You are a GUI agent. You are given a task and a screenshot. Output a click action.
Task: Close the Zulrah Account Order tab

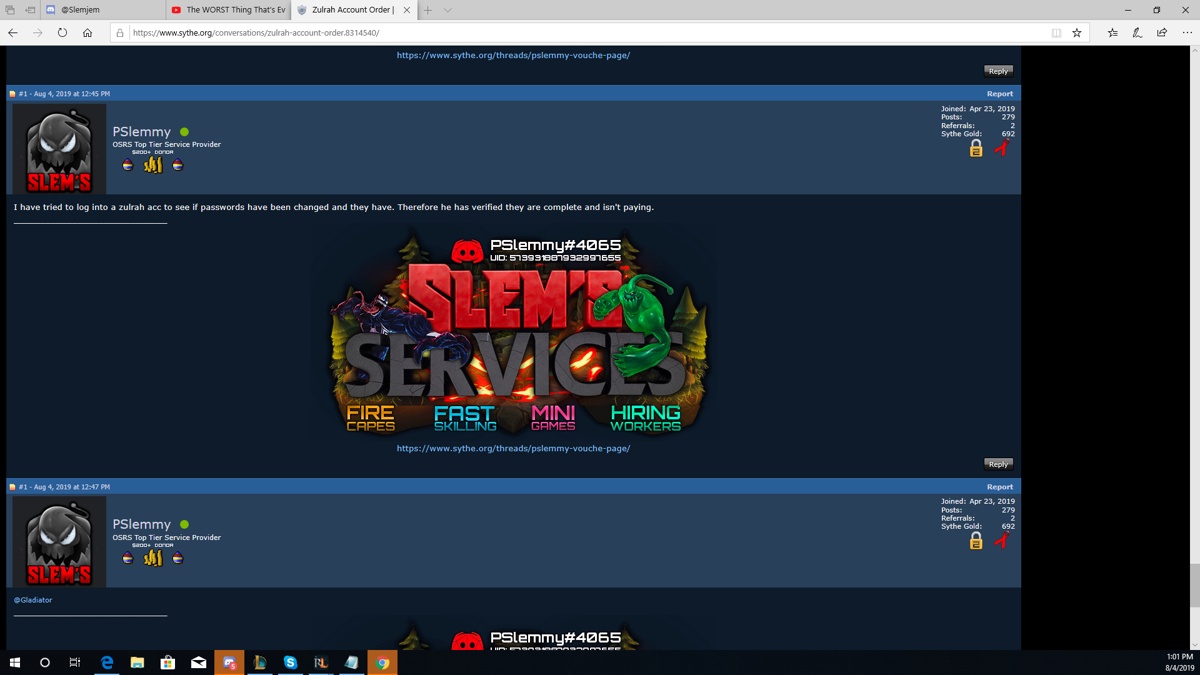(407, 10)
